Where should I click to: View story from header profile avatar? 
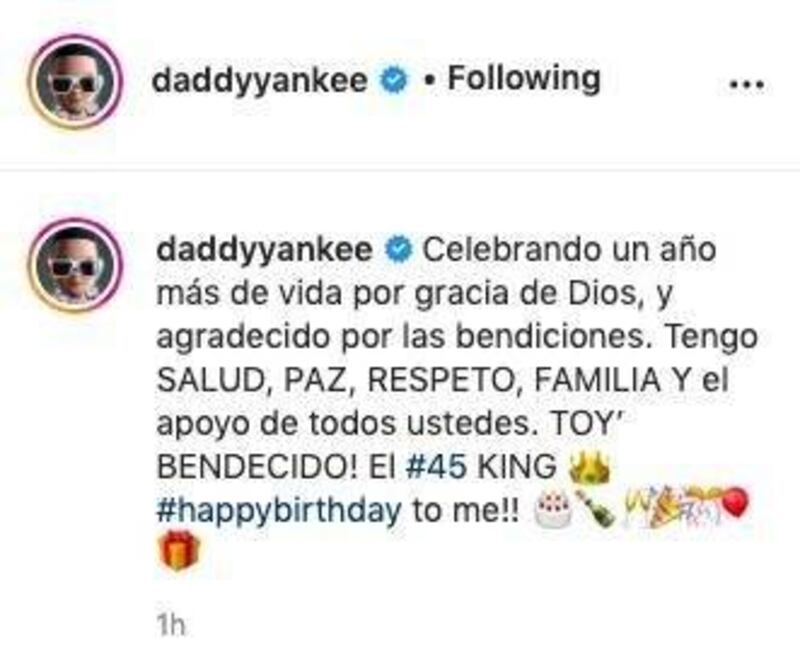(76, 82)
